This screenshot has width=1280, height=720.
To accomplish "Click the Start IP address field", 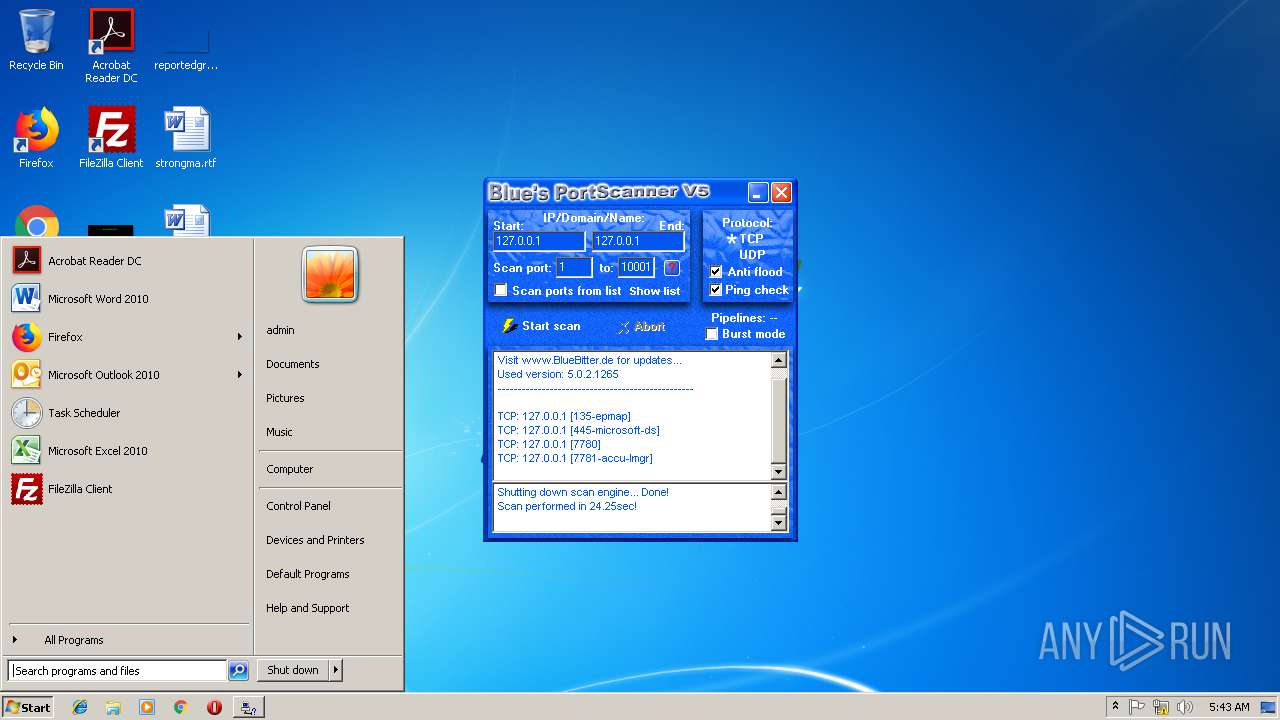I will pyautogui.click(x=539, y=241).
